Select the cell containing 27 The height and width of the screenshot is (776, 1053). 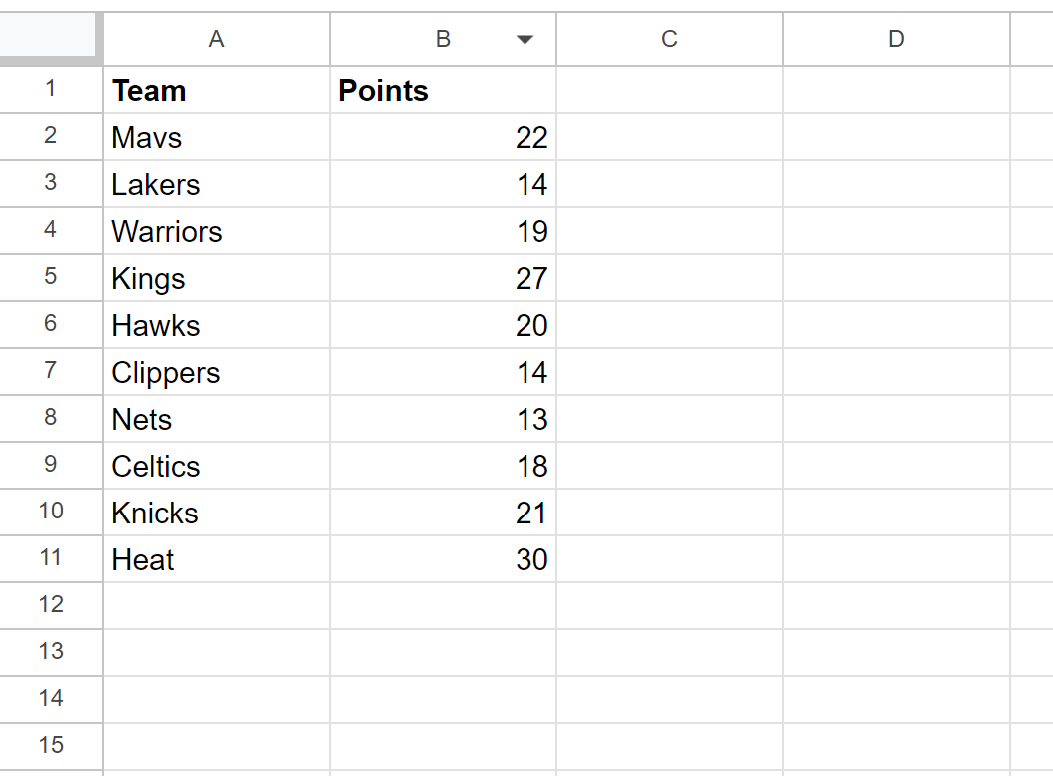[x=443, y=278]
